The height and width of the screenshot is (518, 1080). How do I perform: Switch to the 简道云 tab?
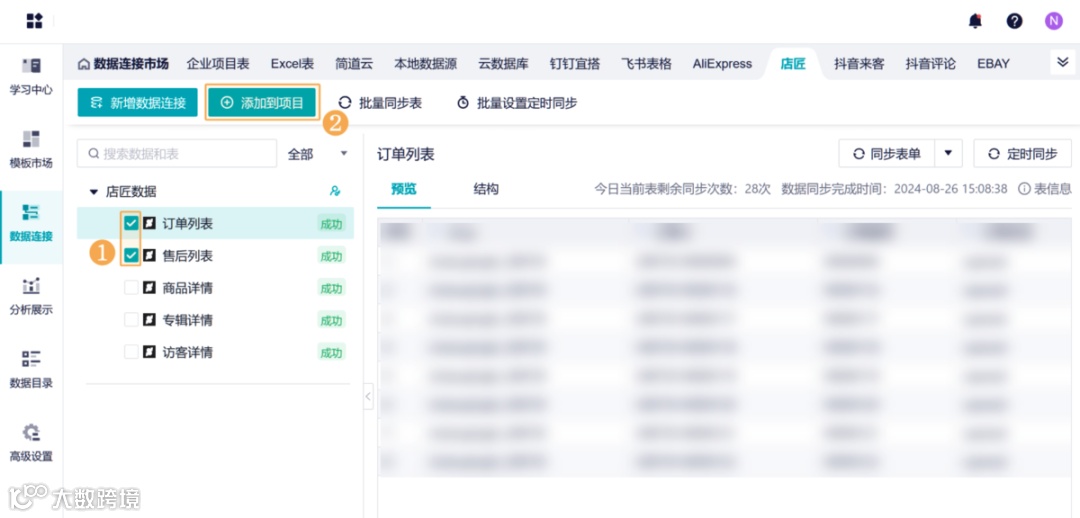click(x=354, y=63)
